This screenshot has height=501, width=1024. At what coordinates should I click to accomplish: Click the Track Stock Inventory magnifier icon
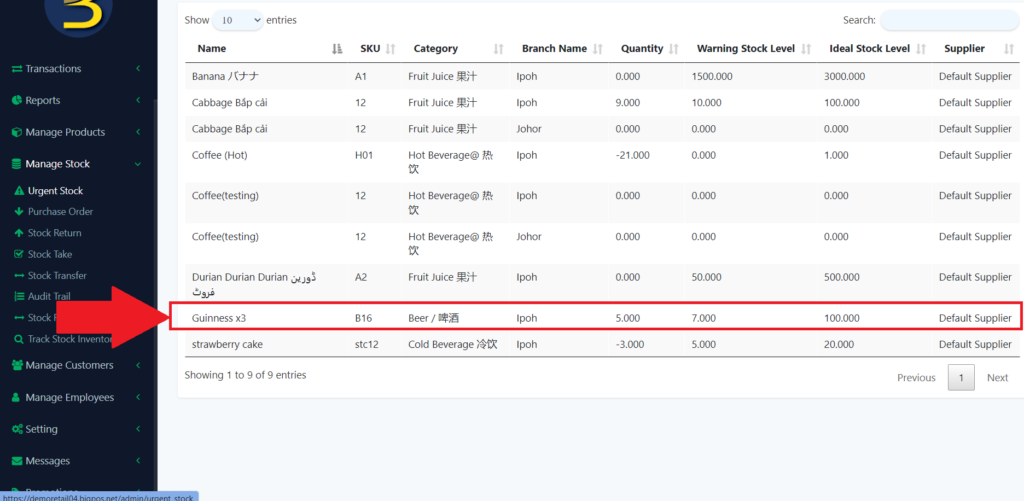(x=19, y=340)
